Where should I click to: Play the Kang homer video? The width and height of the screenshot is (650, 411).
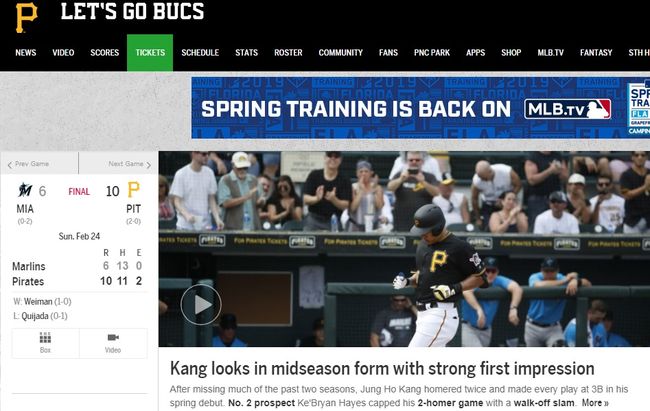point(201,304)
